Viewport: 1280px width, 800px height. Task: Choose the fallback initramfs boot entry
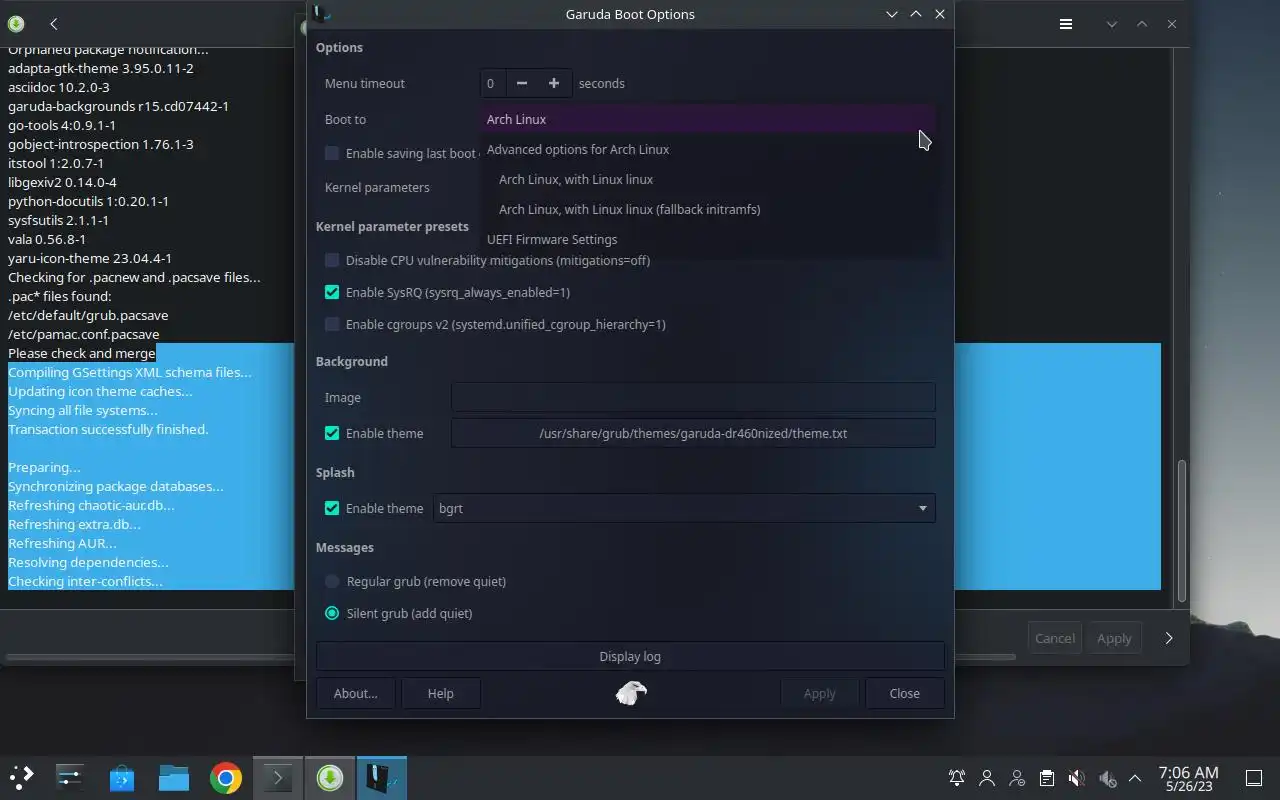point(708,209)
